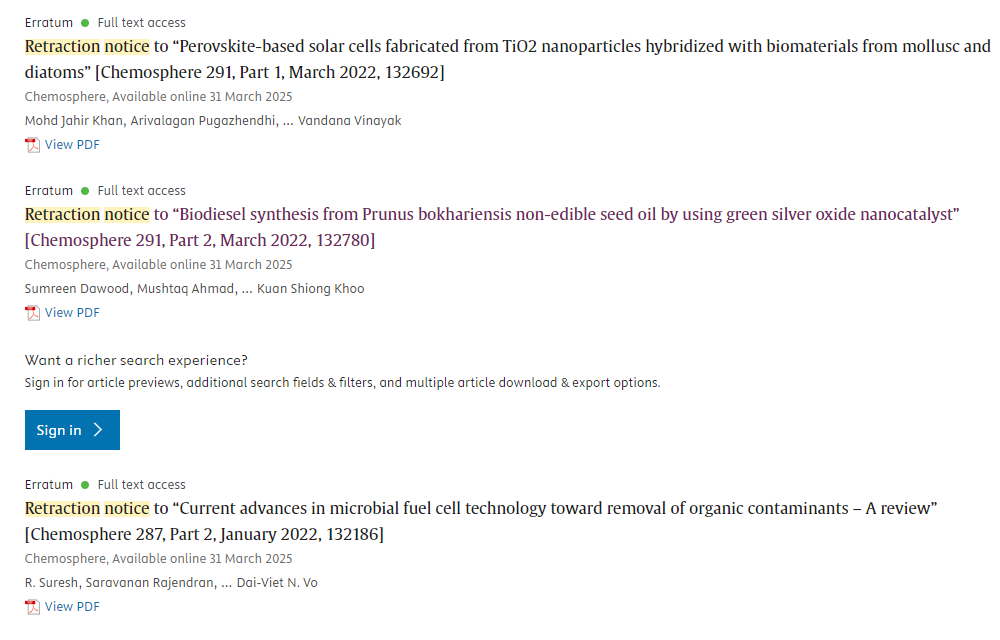Click PDF icon for Biodiesel synthesis article

coord(33,313)
